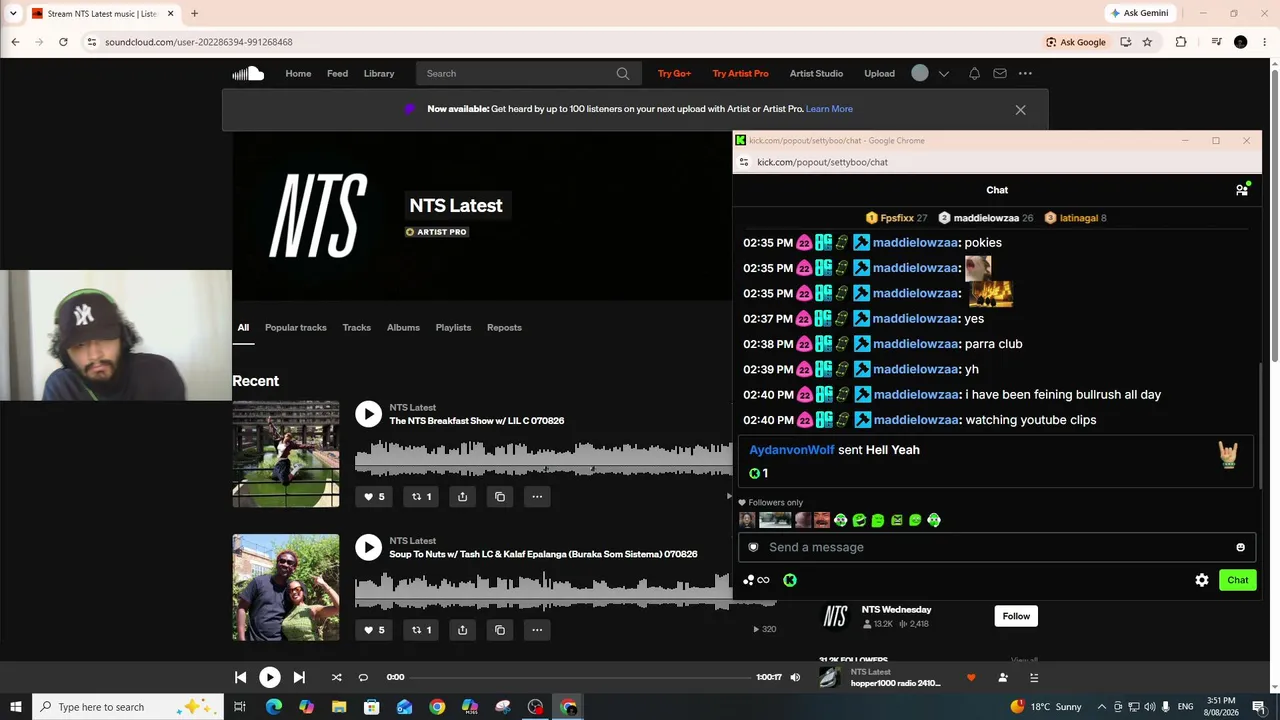Open the SoundCloud more options menu
This screenshot has height=720, width=1280.
[1025, 73]
